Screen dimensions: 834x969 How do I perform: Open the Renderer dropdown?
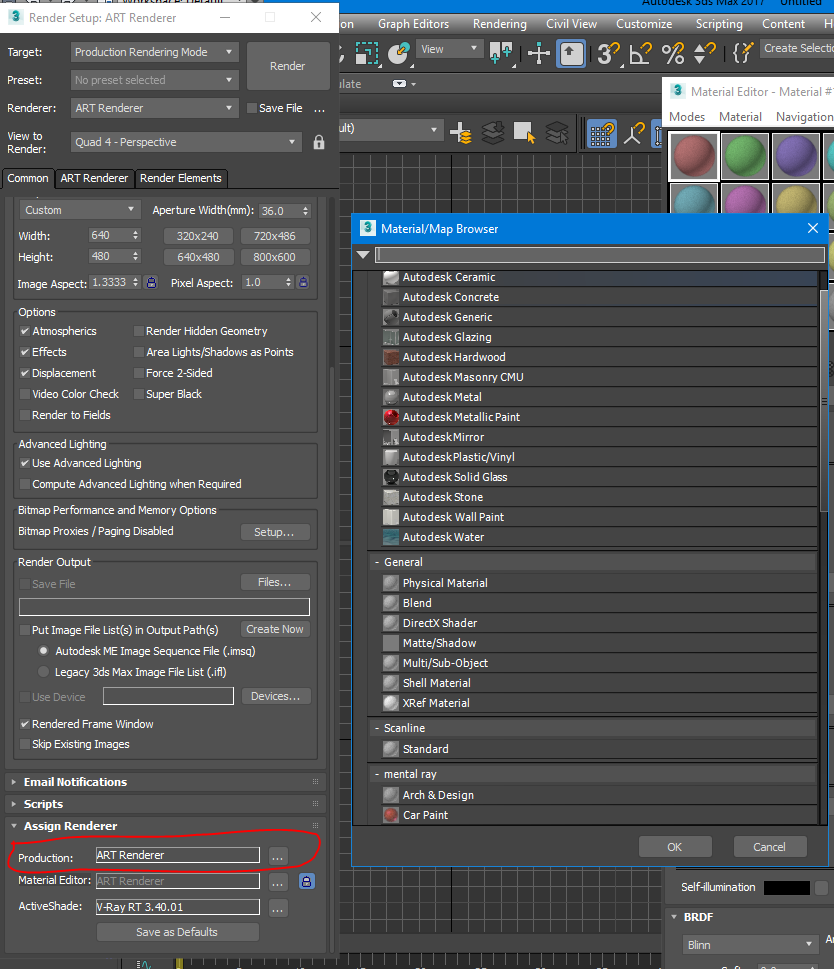point(154,108)
